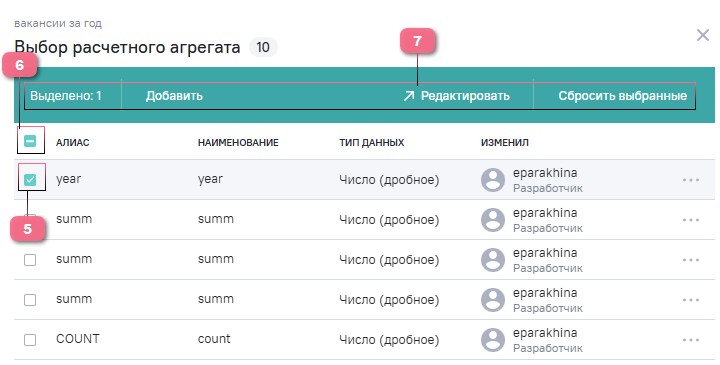Sort by НАИМЕНОВАНИЕ column header
720x365 pixels.
click(x=238, y=142)
